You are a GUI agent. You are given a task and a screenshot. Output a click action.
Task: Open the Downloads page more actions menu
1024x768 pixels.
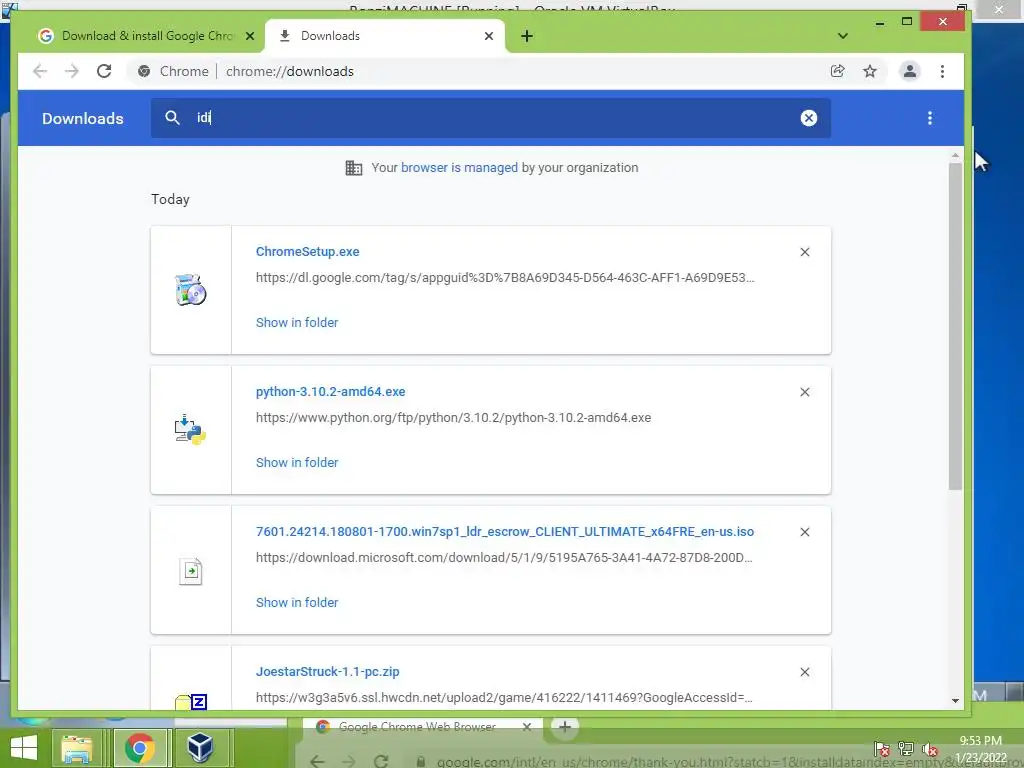930,118
